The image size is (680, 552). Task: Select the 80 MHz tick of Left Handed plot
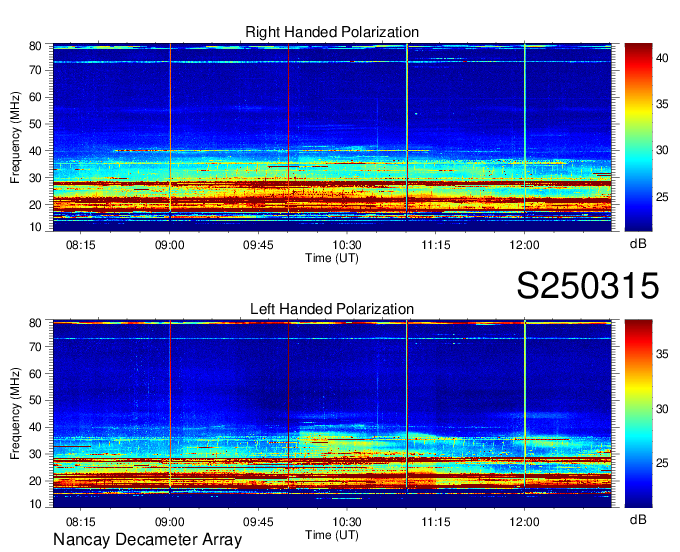[35, 323]
